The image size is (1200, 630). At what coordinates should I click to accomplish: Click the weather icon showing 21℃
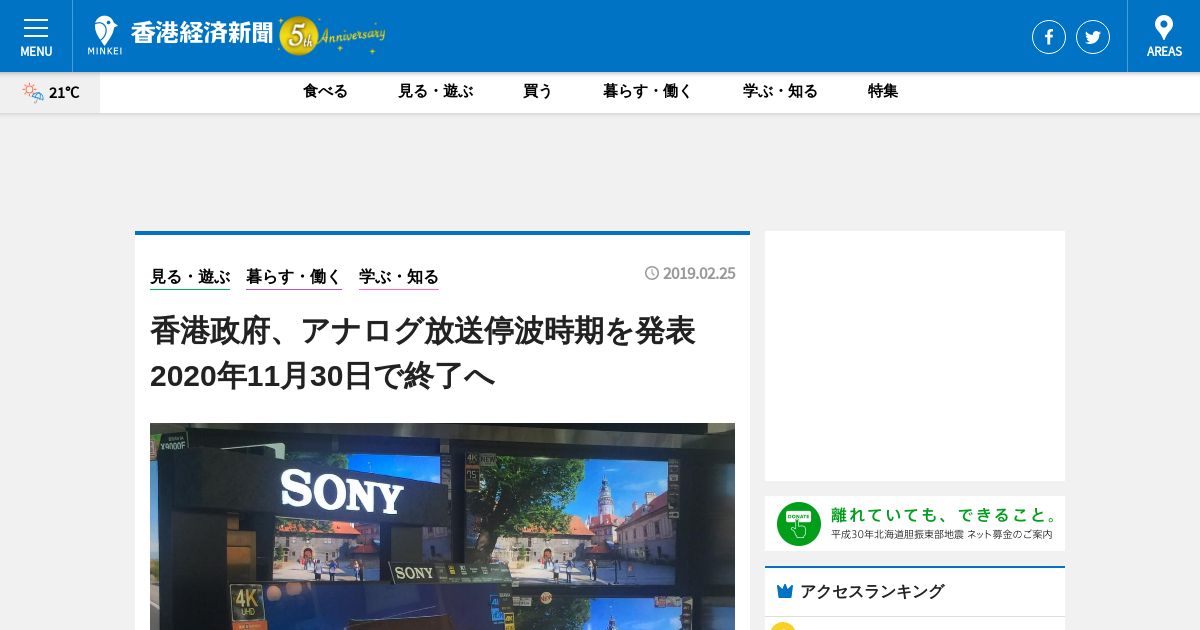[x=33, y=92]
